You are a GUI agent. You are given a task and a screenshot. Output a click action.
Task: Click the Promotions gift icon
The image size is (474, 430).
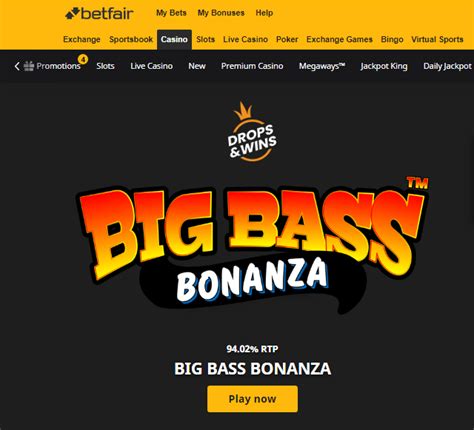click(29, 66)
